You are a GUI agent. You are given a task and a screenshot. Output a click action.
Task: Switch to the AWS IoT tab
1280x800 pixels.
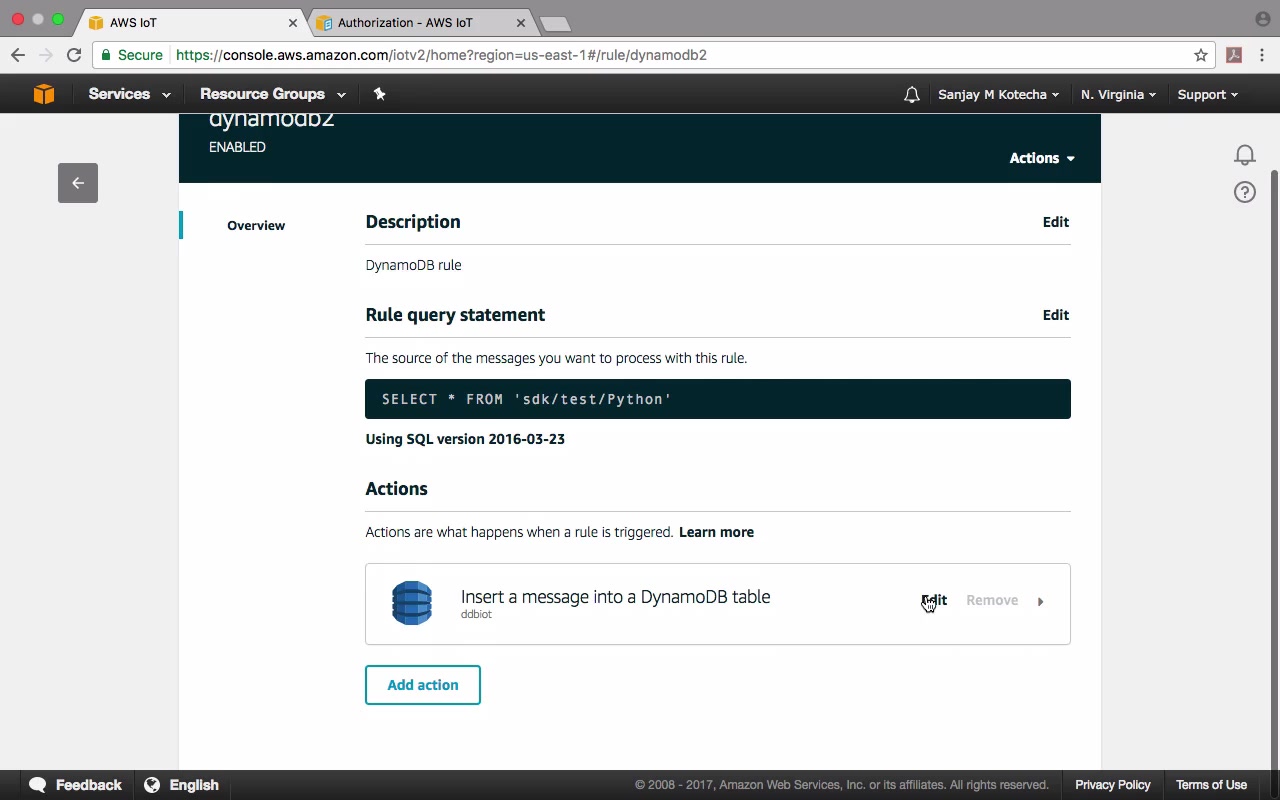coord(192,23)
